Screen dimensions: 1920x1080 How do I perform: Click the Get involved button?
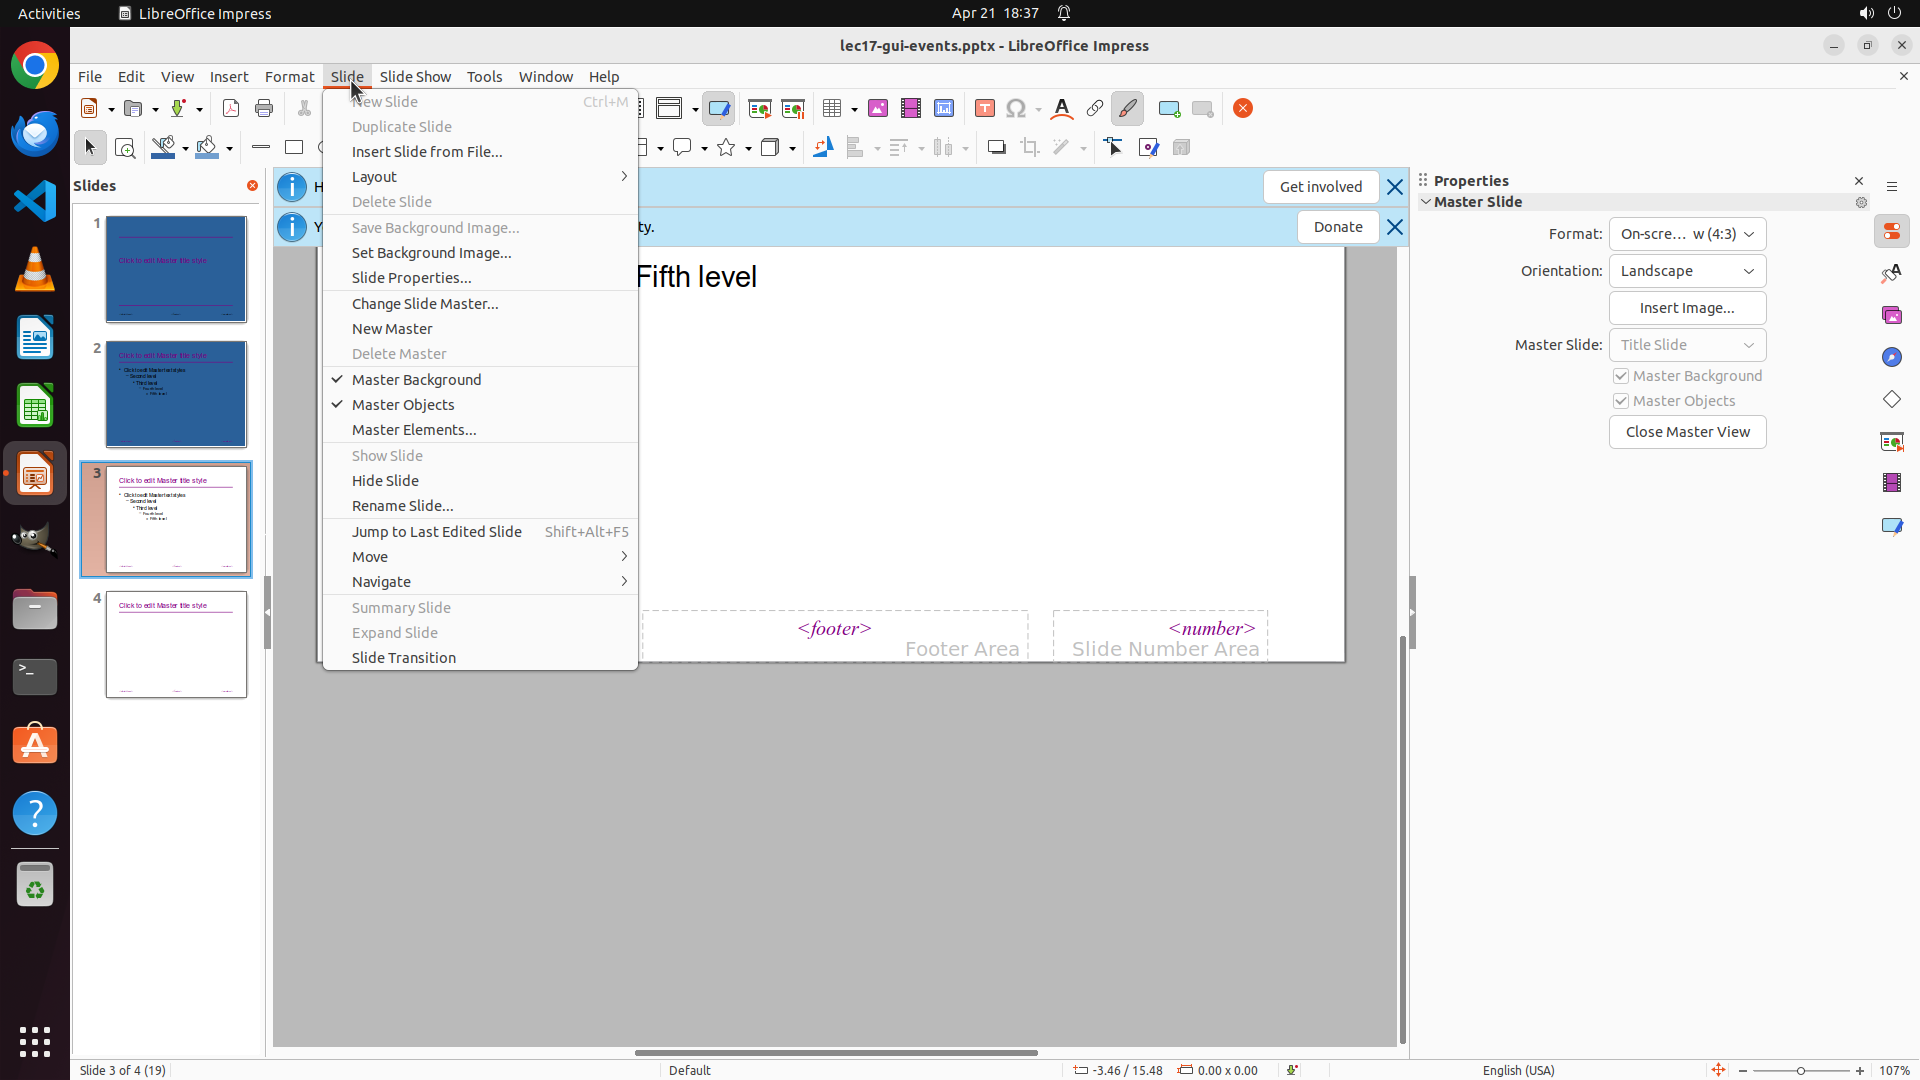[1320, 187]
